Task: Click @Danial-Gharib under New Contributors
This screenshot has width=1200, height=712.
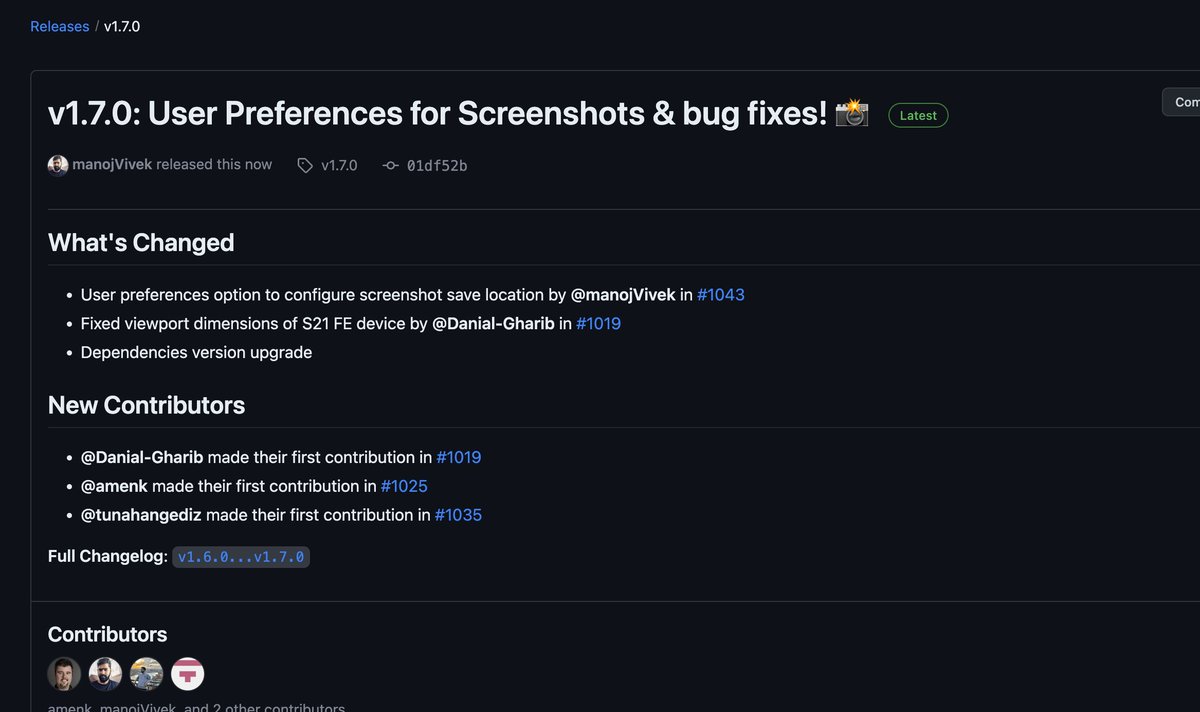Action: pos(142,457)
